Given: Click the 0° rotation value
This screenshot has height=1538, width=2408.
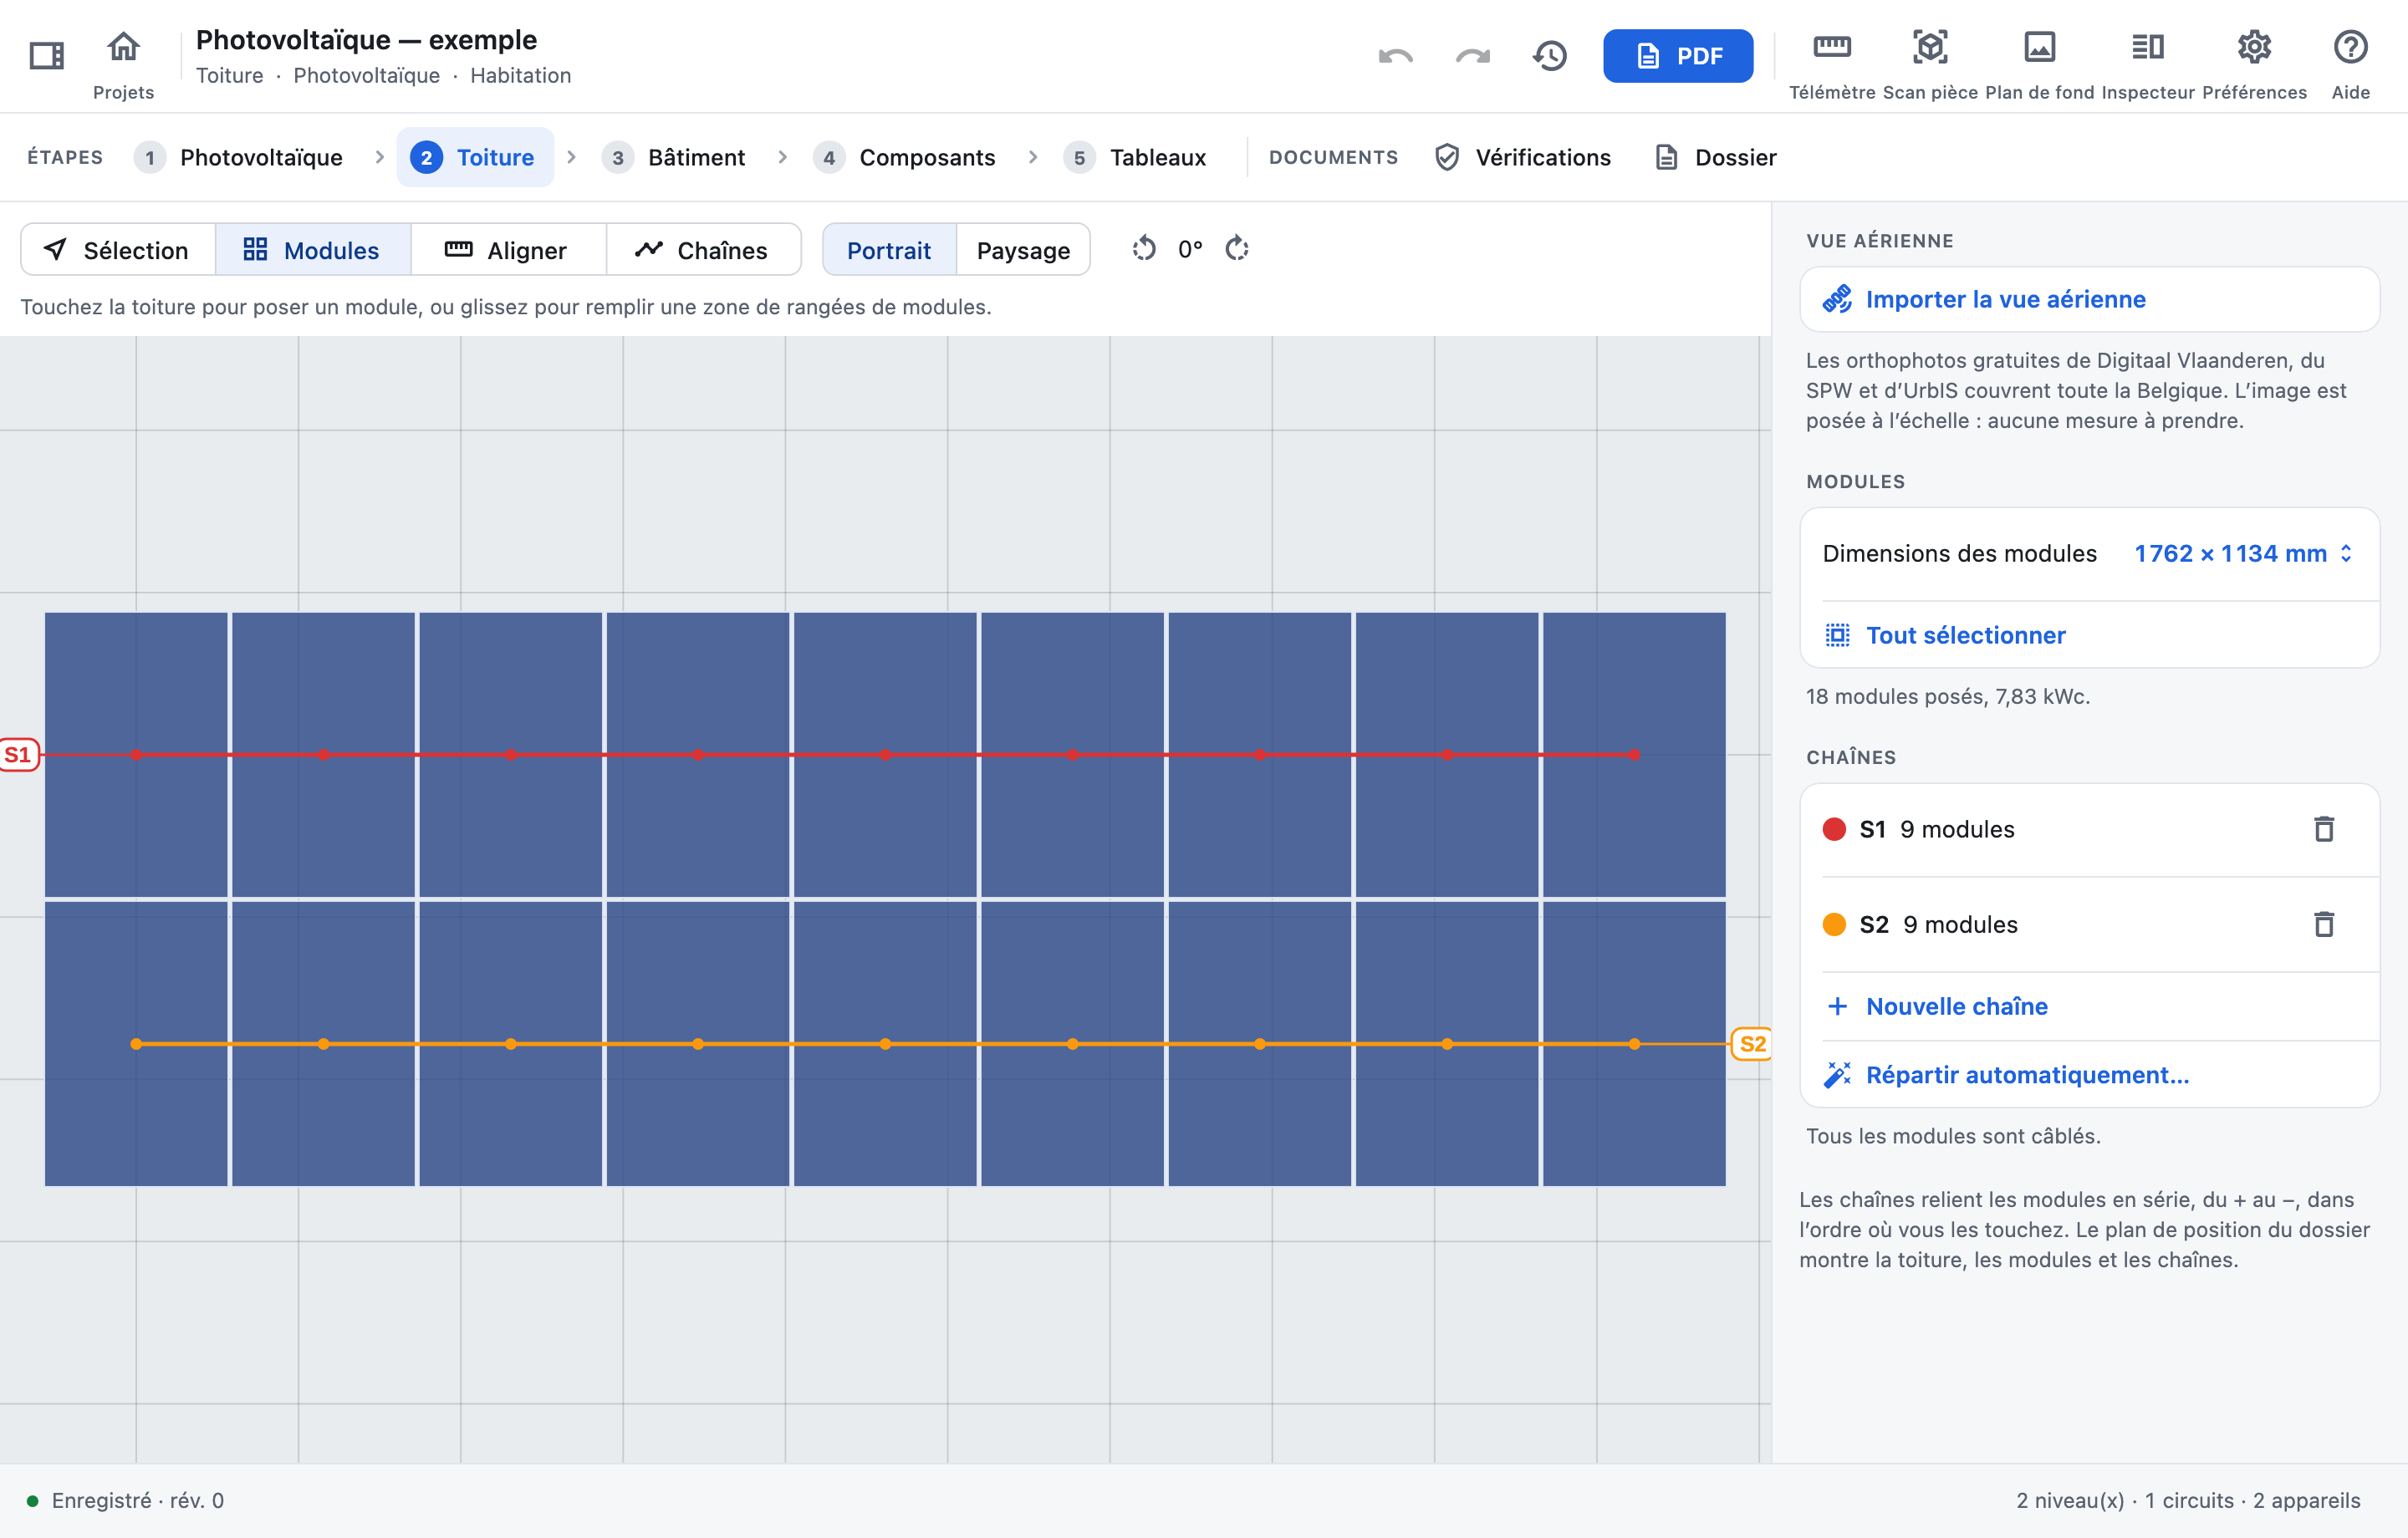Looking at the screenshot, I should coord(1190,249).
